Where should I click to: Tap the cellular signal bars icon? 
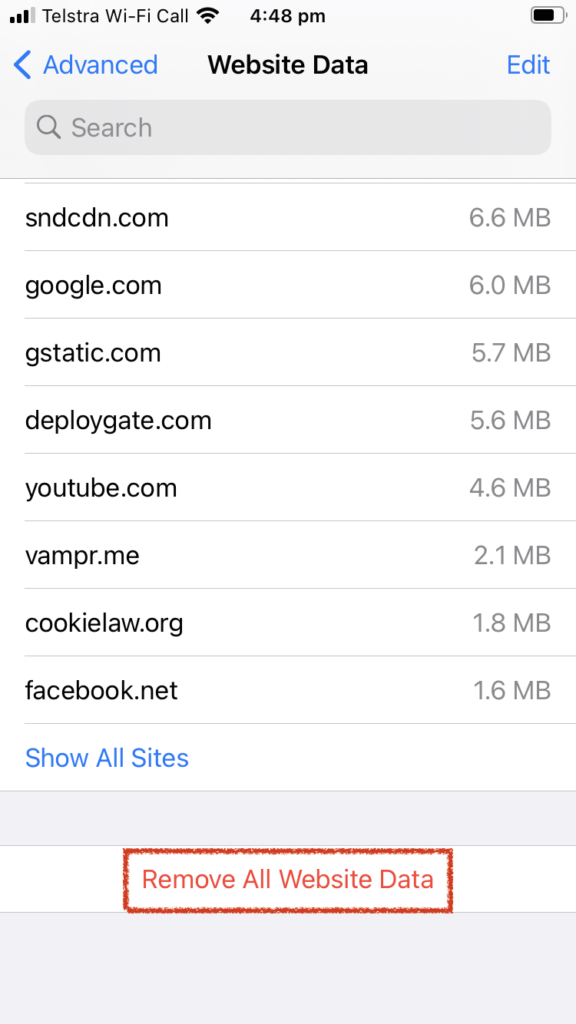pos(22,16)
